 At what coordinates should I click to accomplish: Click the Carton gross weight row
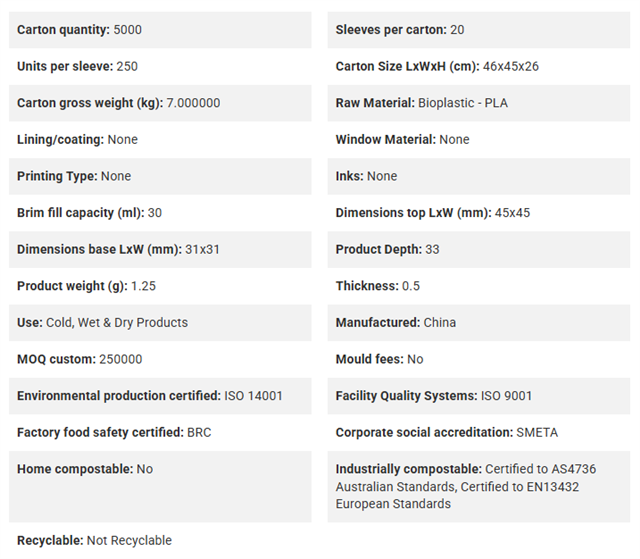(160, 103)
